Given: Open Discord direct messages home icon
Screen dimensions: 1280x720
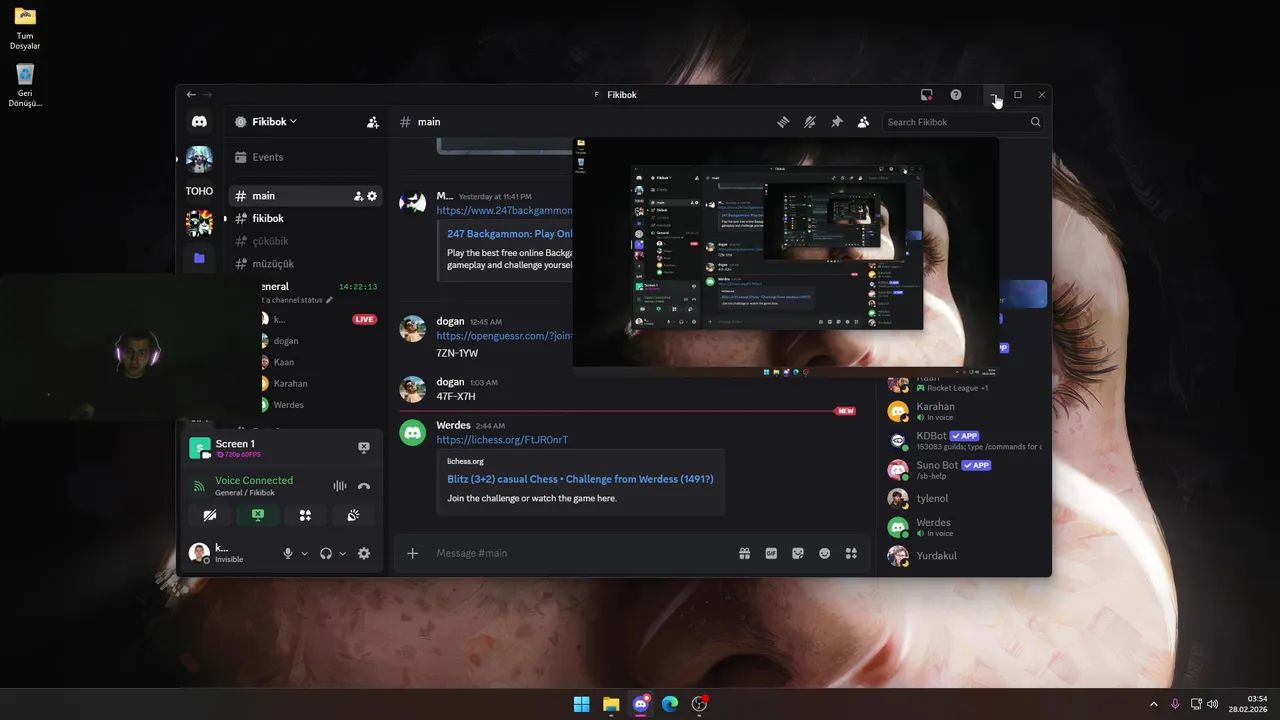Looking at the screenshot, I should point(199,121).
